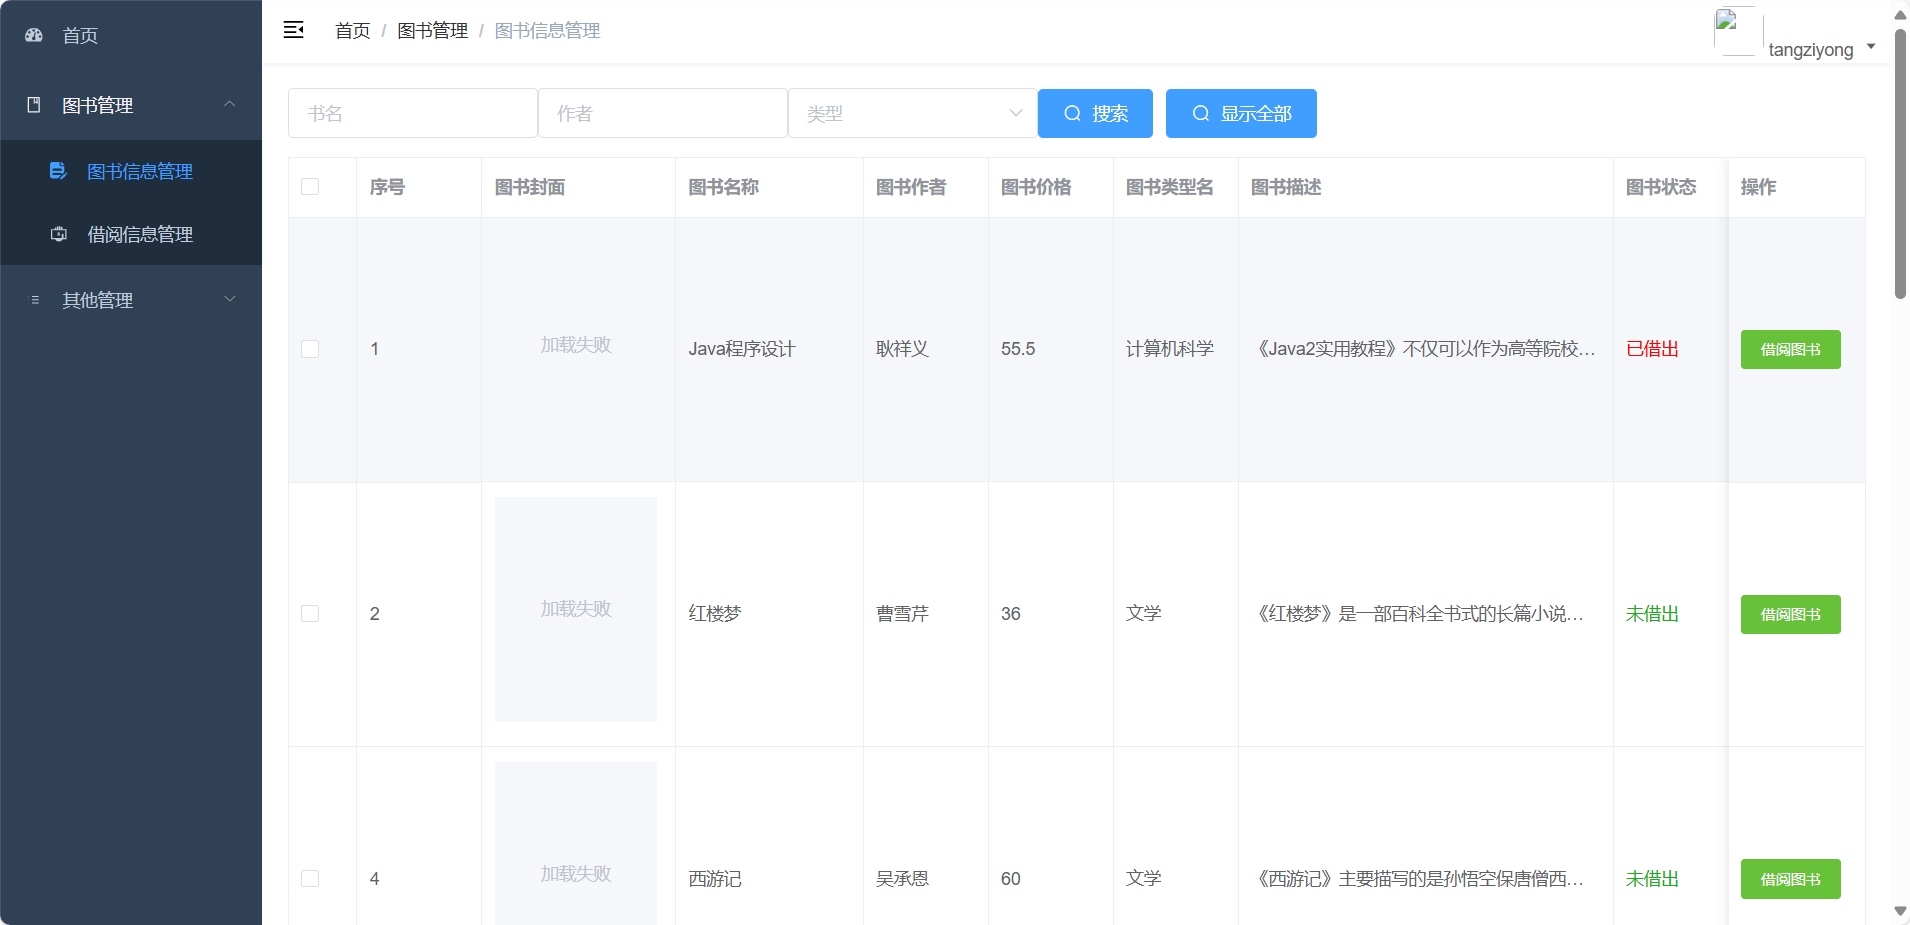Click the cover placeholder for Java程序设计

click(576, 345)
